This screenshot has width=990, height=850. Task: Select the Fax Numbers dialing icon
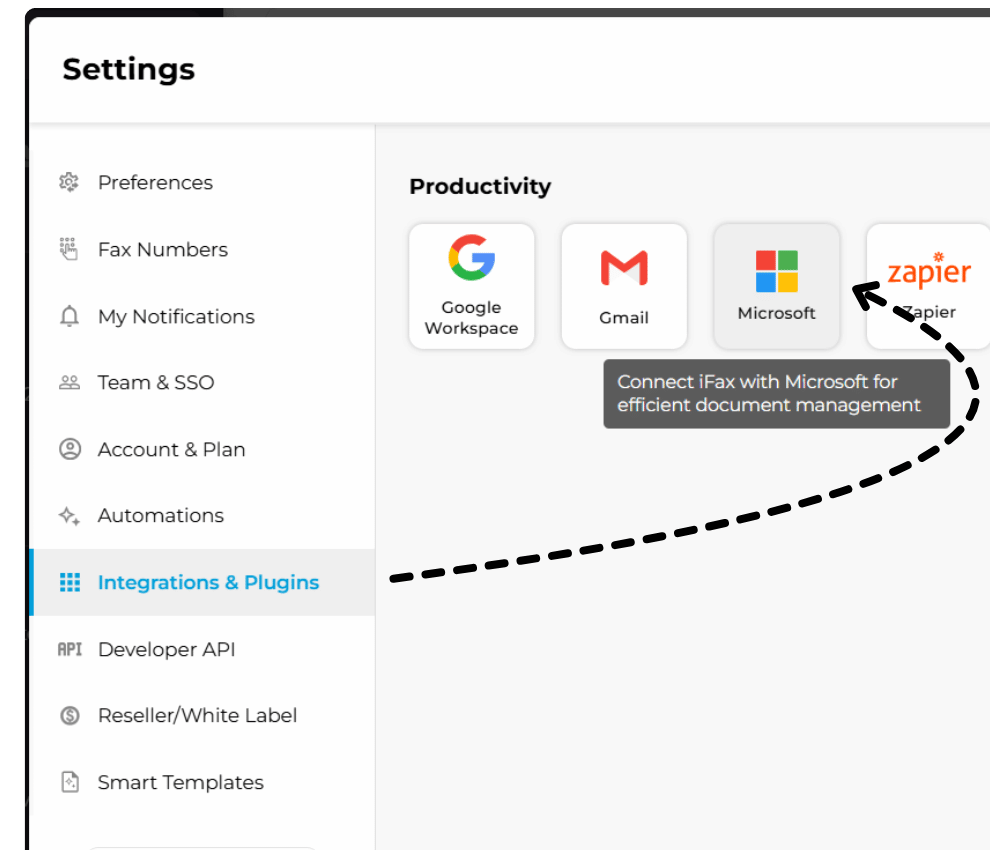pos(69,249)
